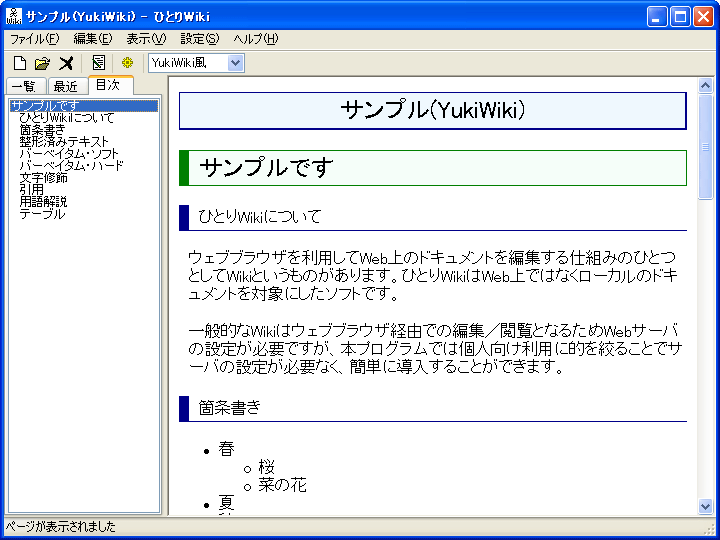
Task: Select バーベイタム・ソフト in the contents list
Action: click(69, 154)
